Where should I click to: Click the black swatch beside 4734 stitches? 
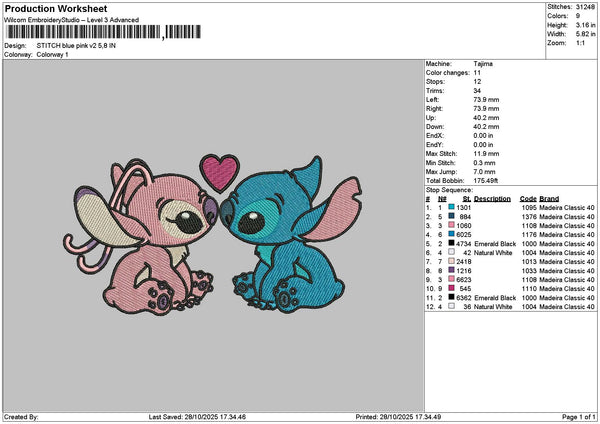(452, 243)
